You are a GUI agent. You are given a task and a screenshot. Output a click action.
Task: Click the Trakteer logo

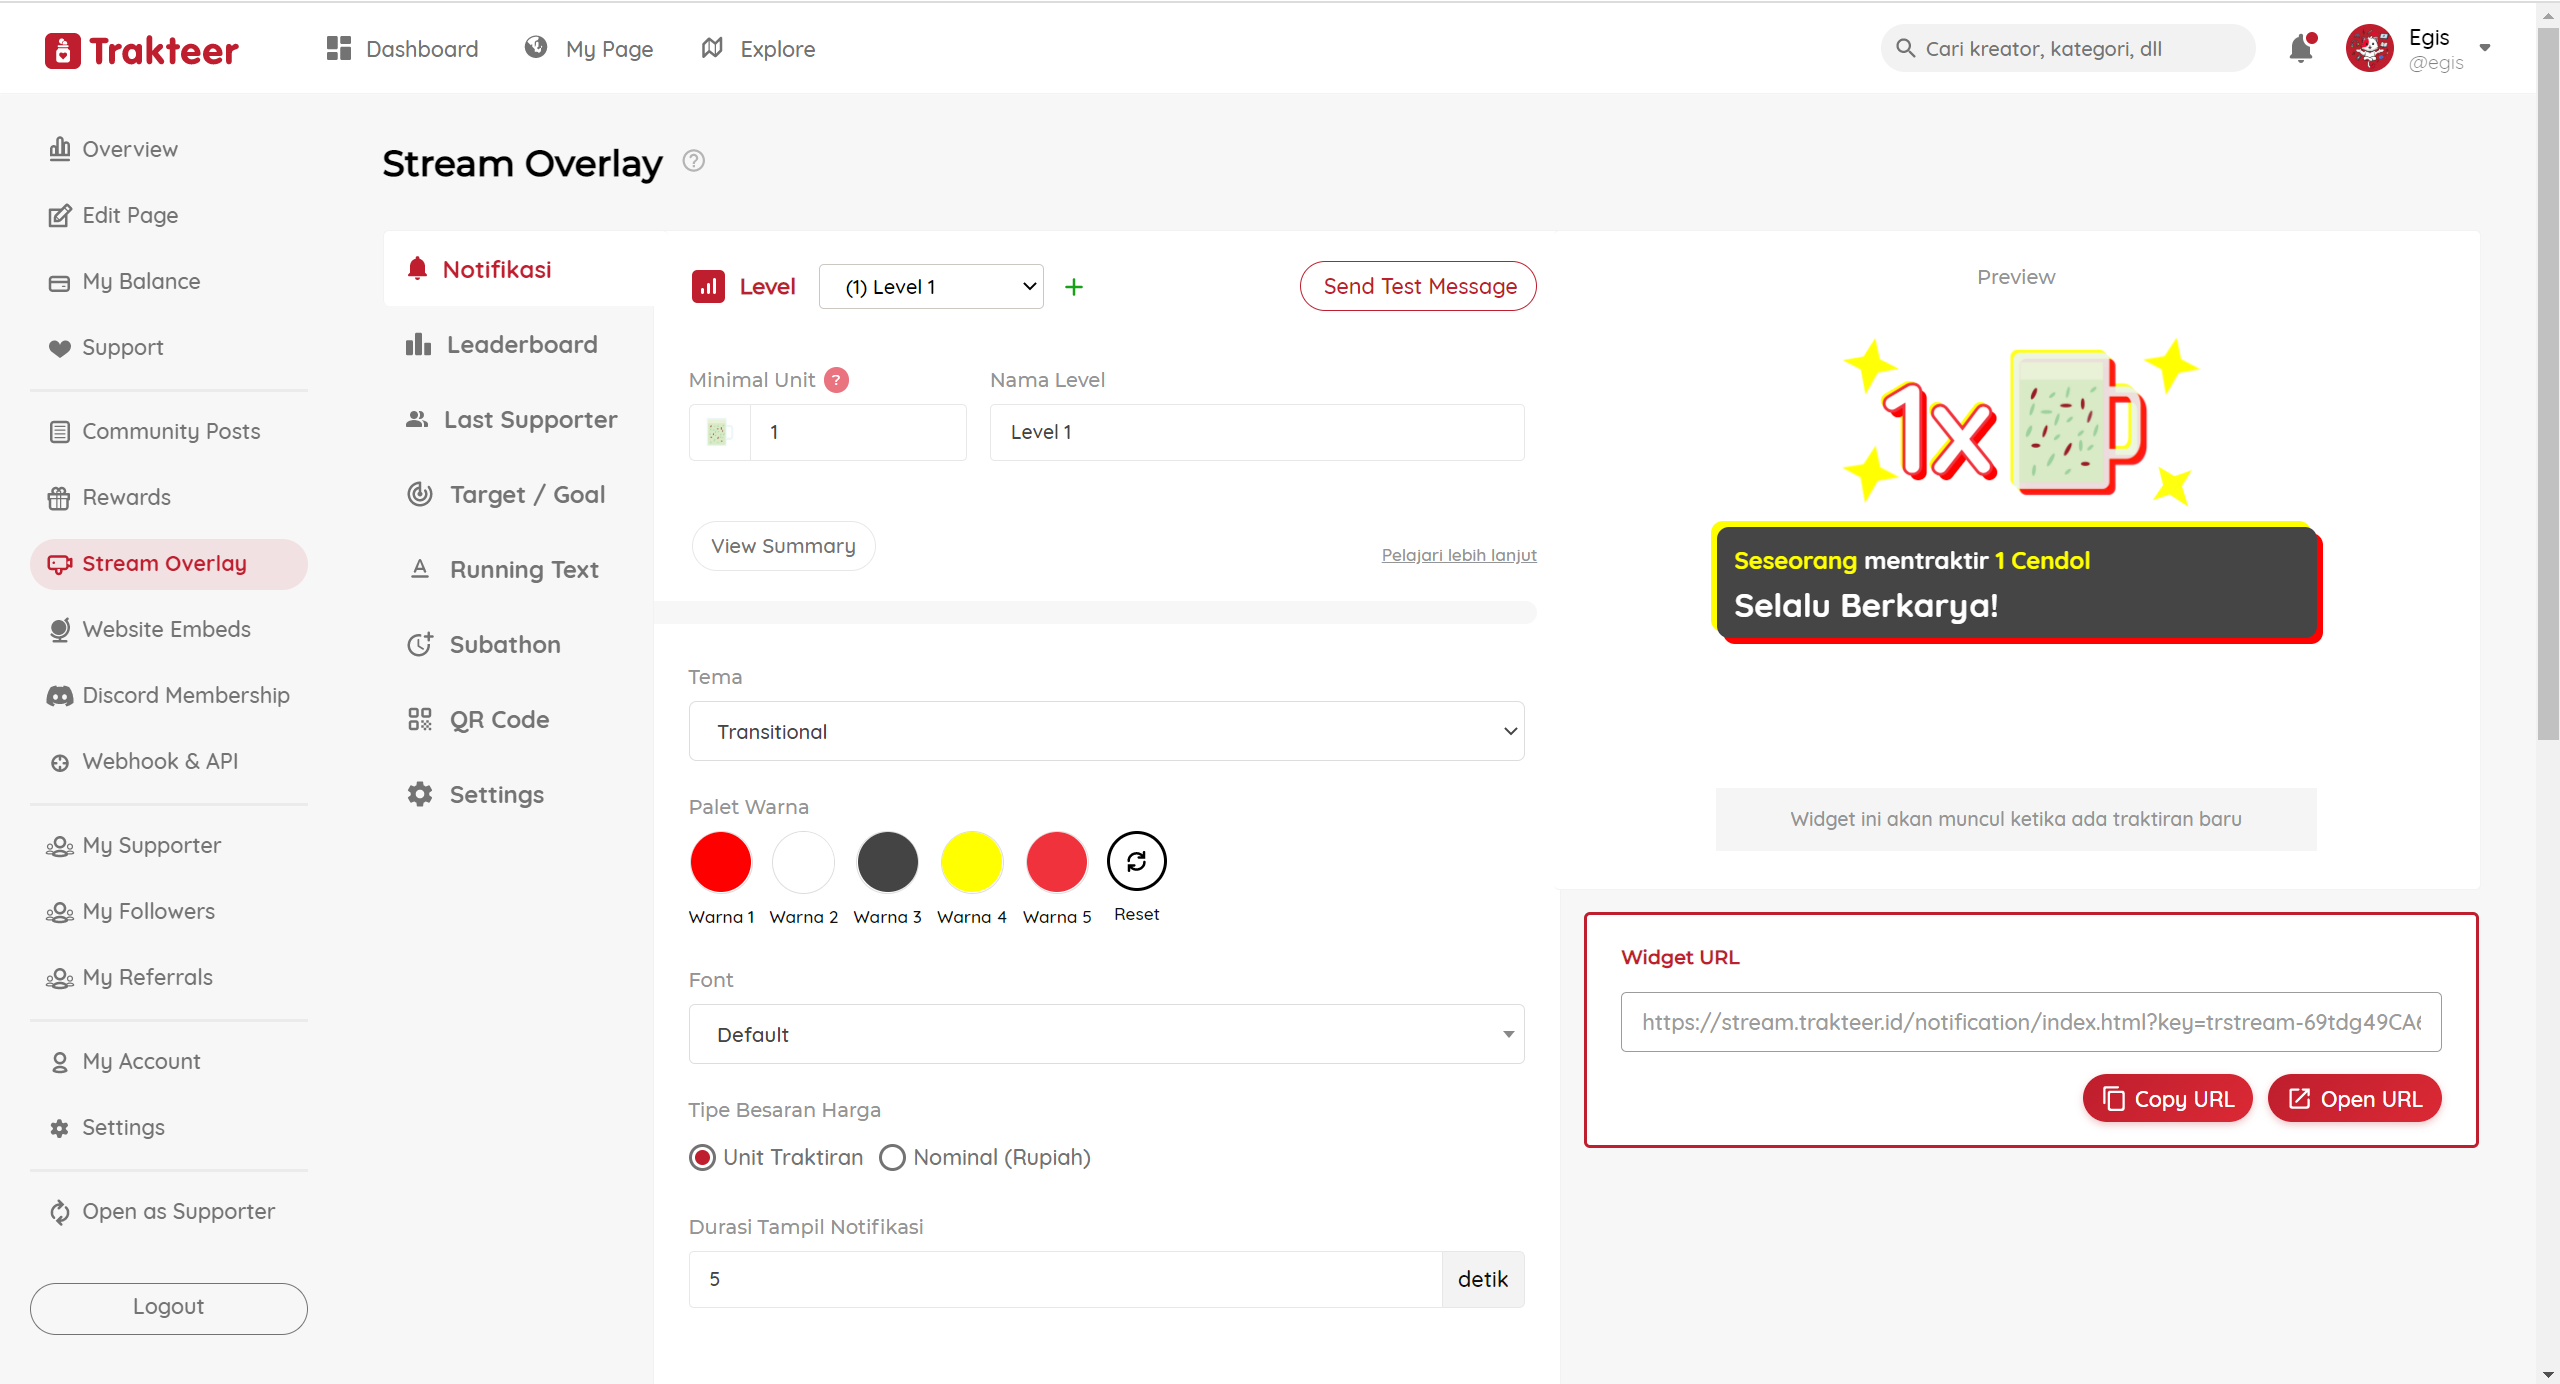pos(142,50)
